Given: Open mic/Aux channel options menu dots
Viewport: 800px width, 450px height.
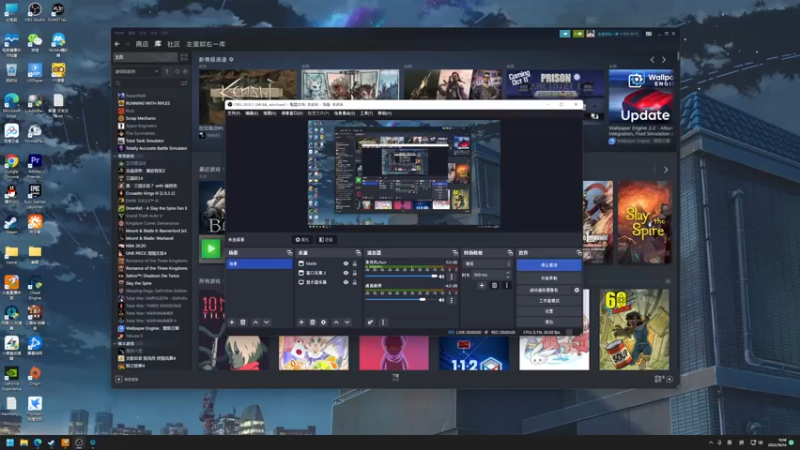Looking at the screenshot, I should coord(452,277).
